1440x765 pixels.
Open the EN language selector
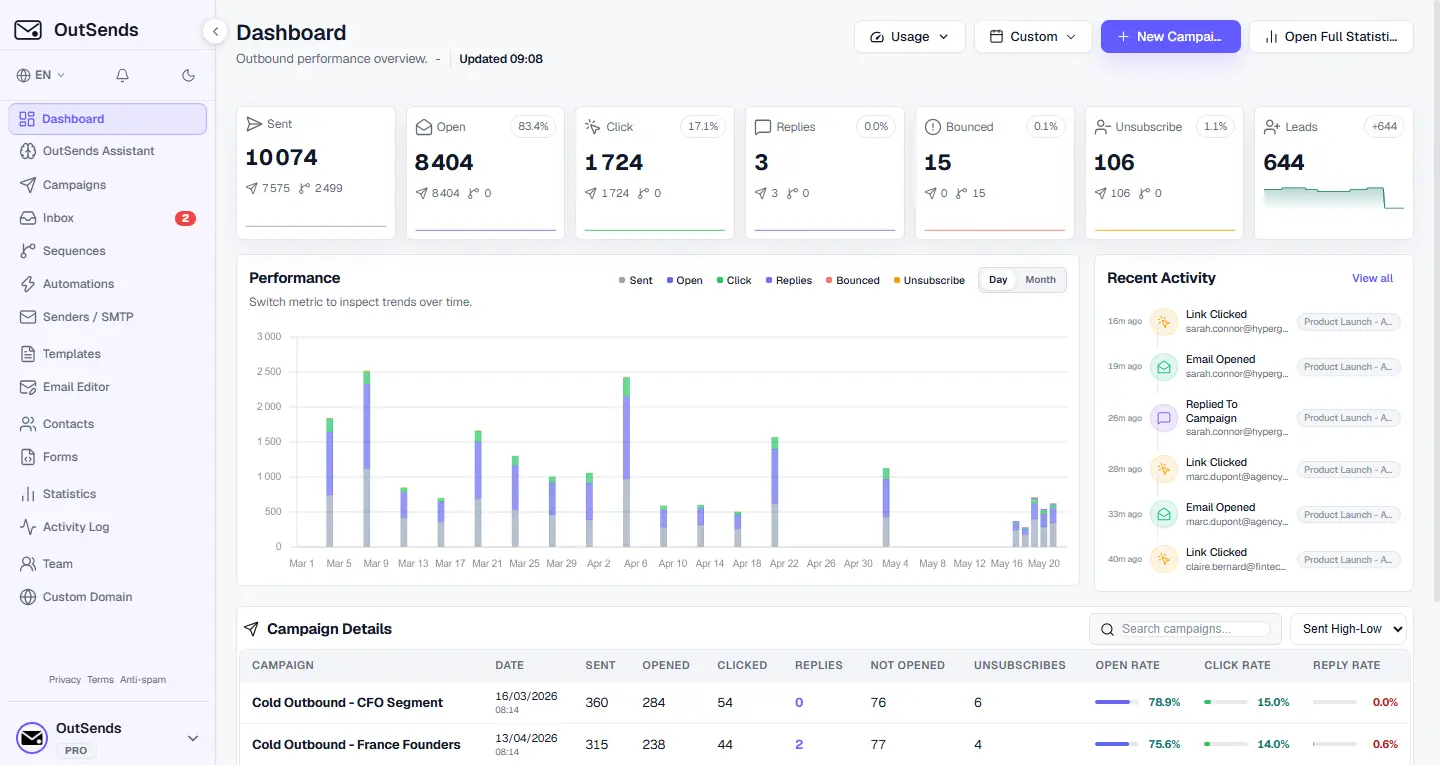click(41, 75)
